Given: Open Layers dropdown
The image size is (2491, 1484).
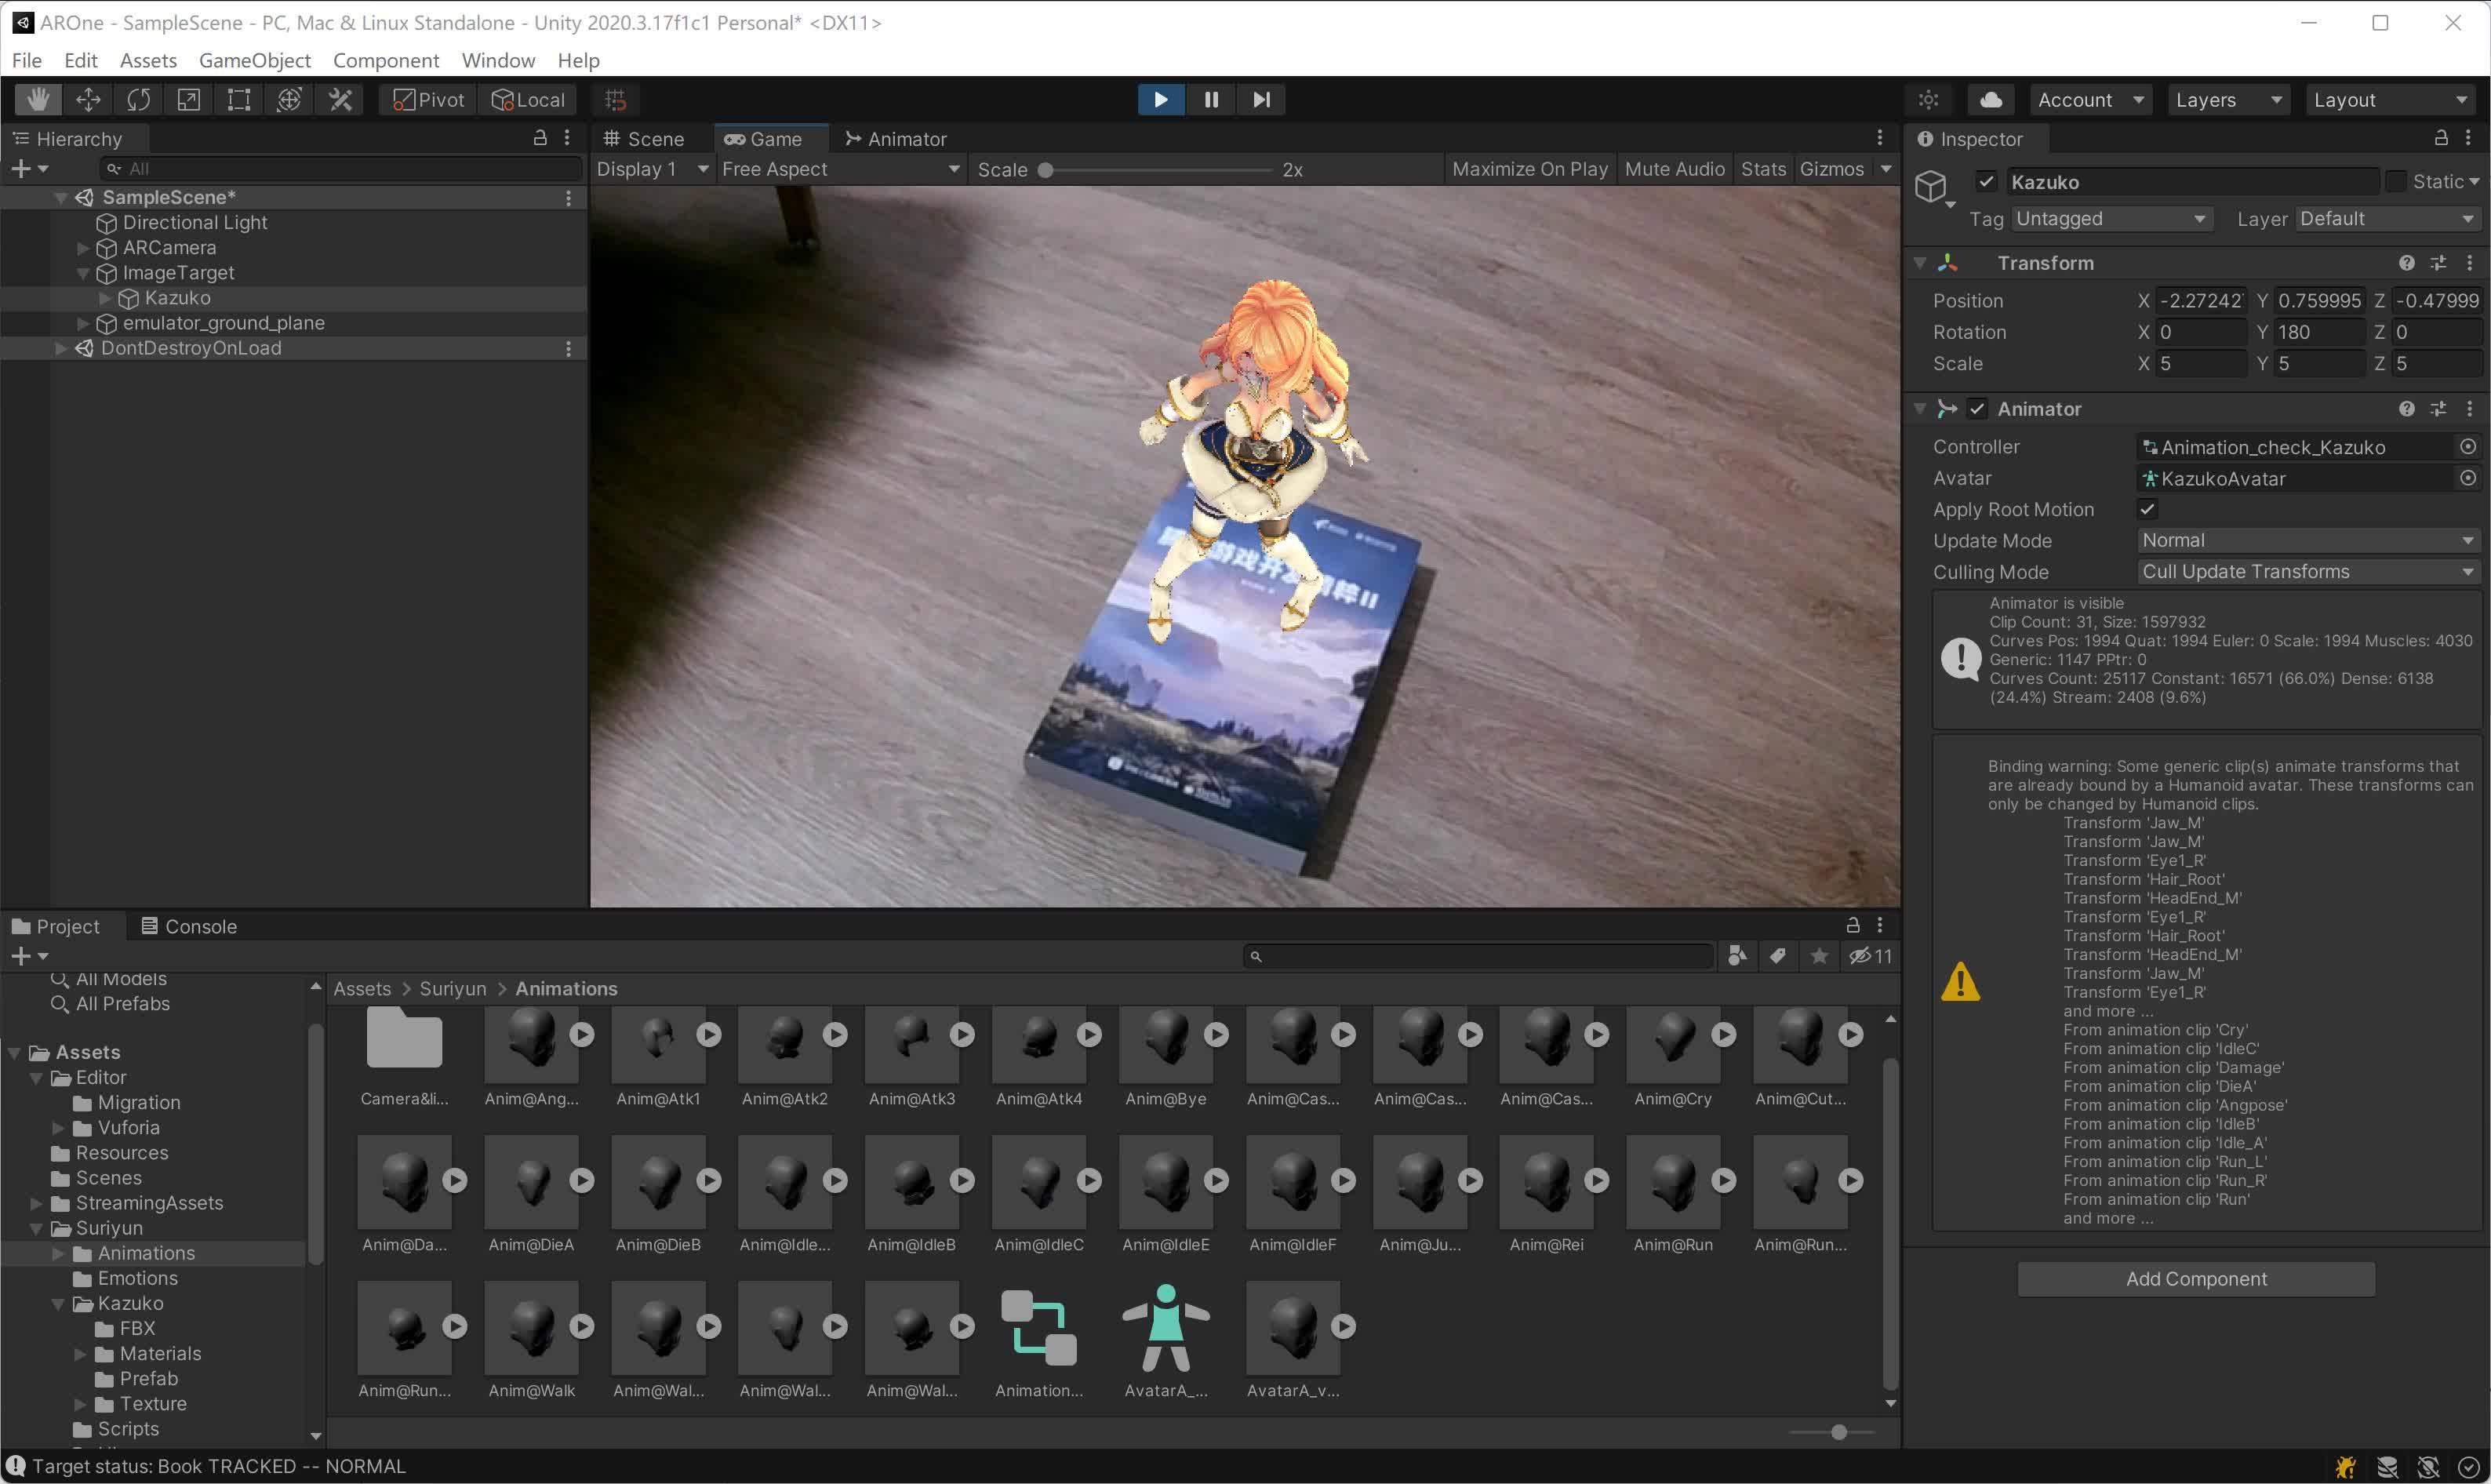Looking at the screenshot, I should click(x=2228, y=99).
